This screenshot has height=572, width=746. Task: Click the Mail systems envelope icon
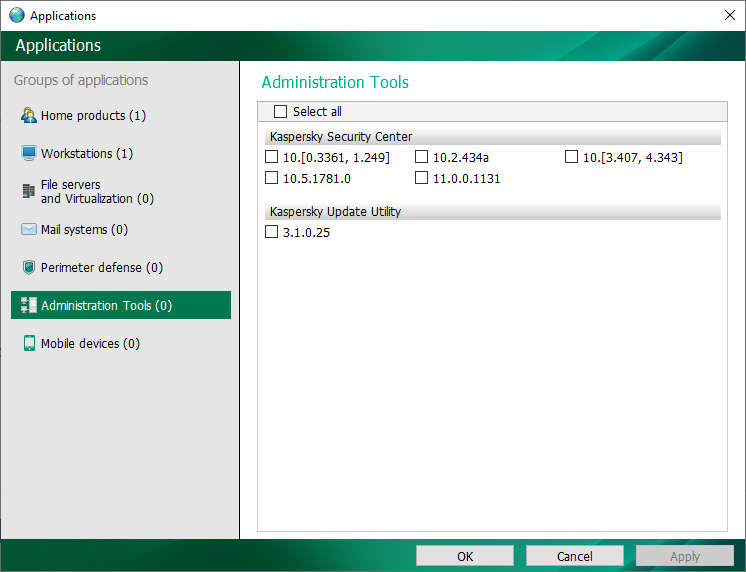pyautogui.click(x=29, y=229)
